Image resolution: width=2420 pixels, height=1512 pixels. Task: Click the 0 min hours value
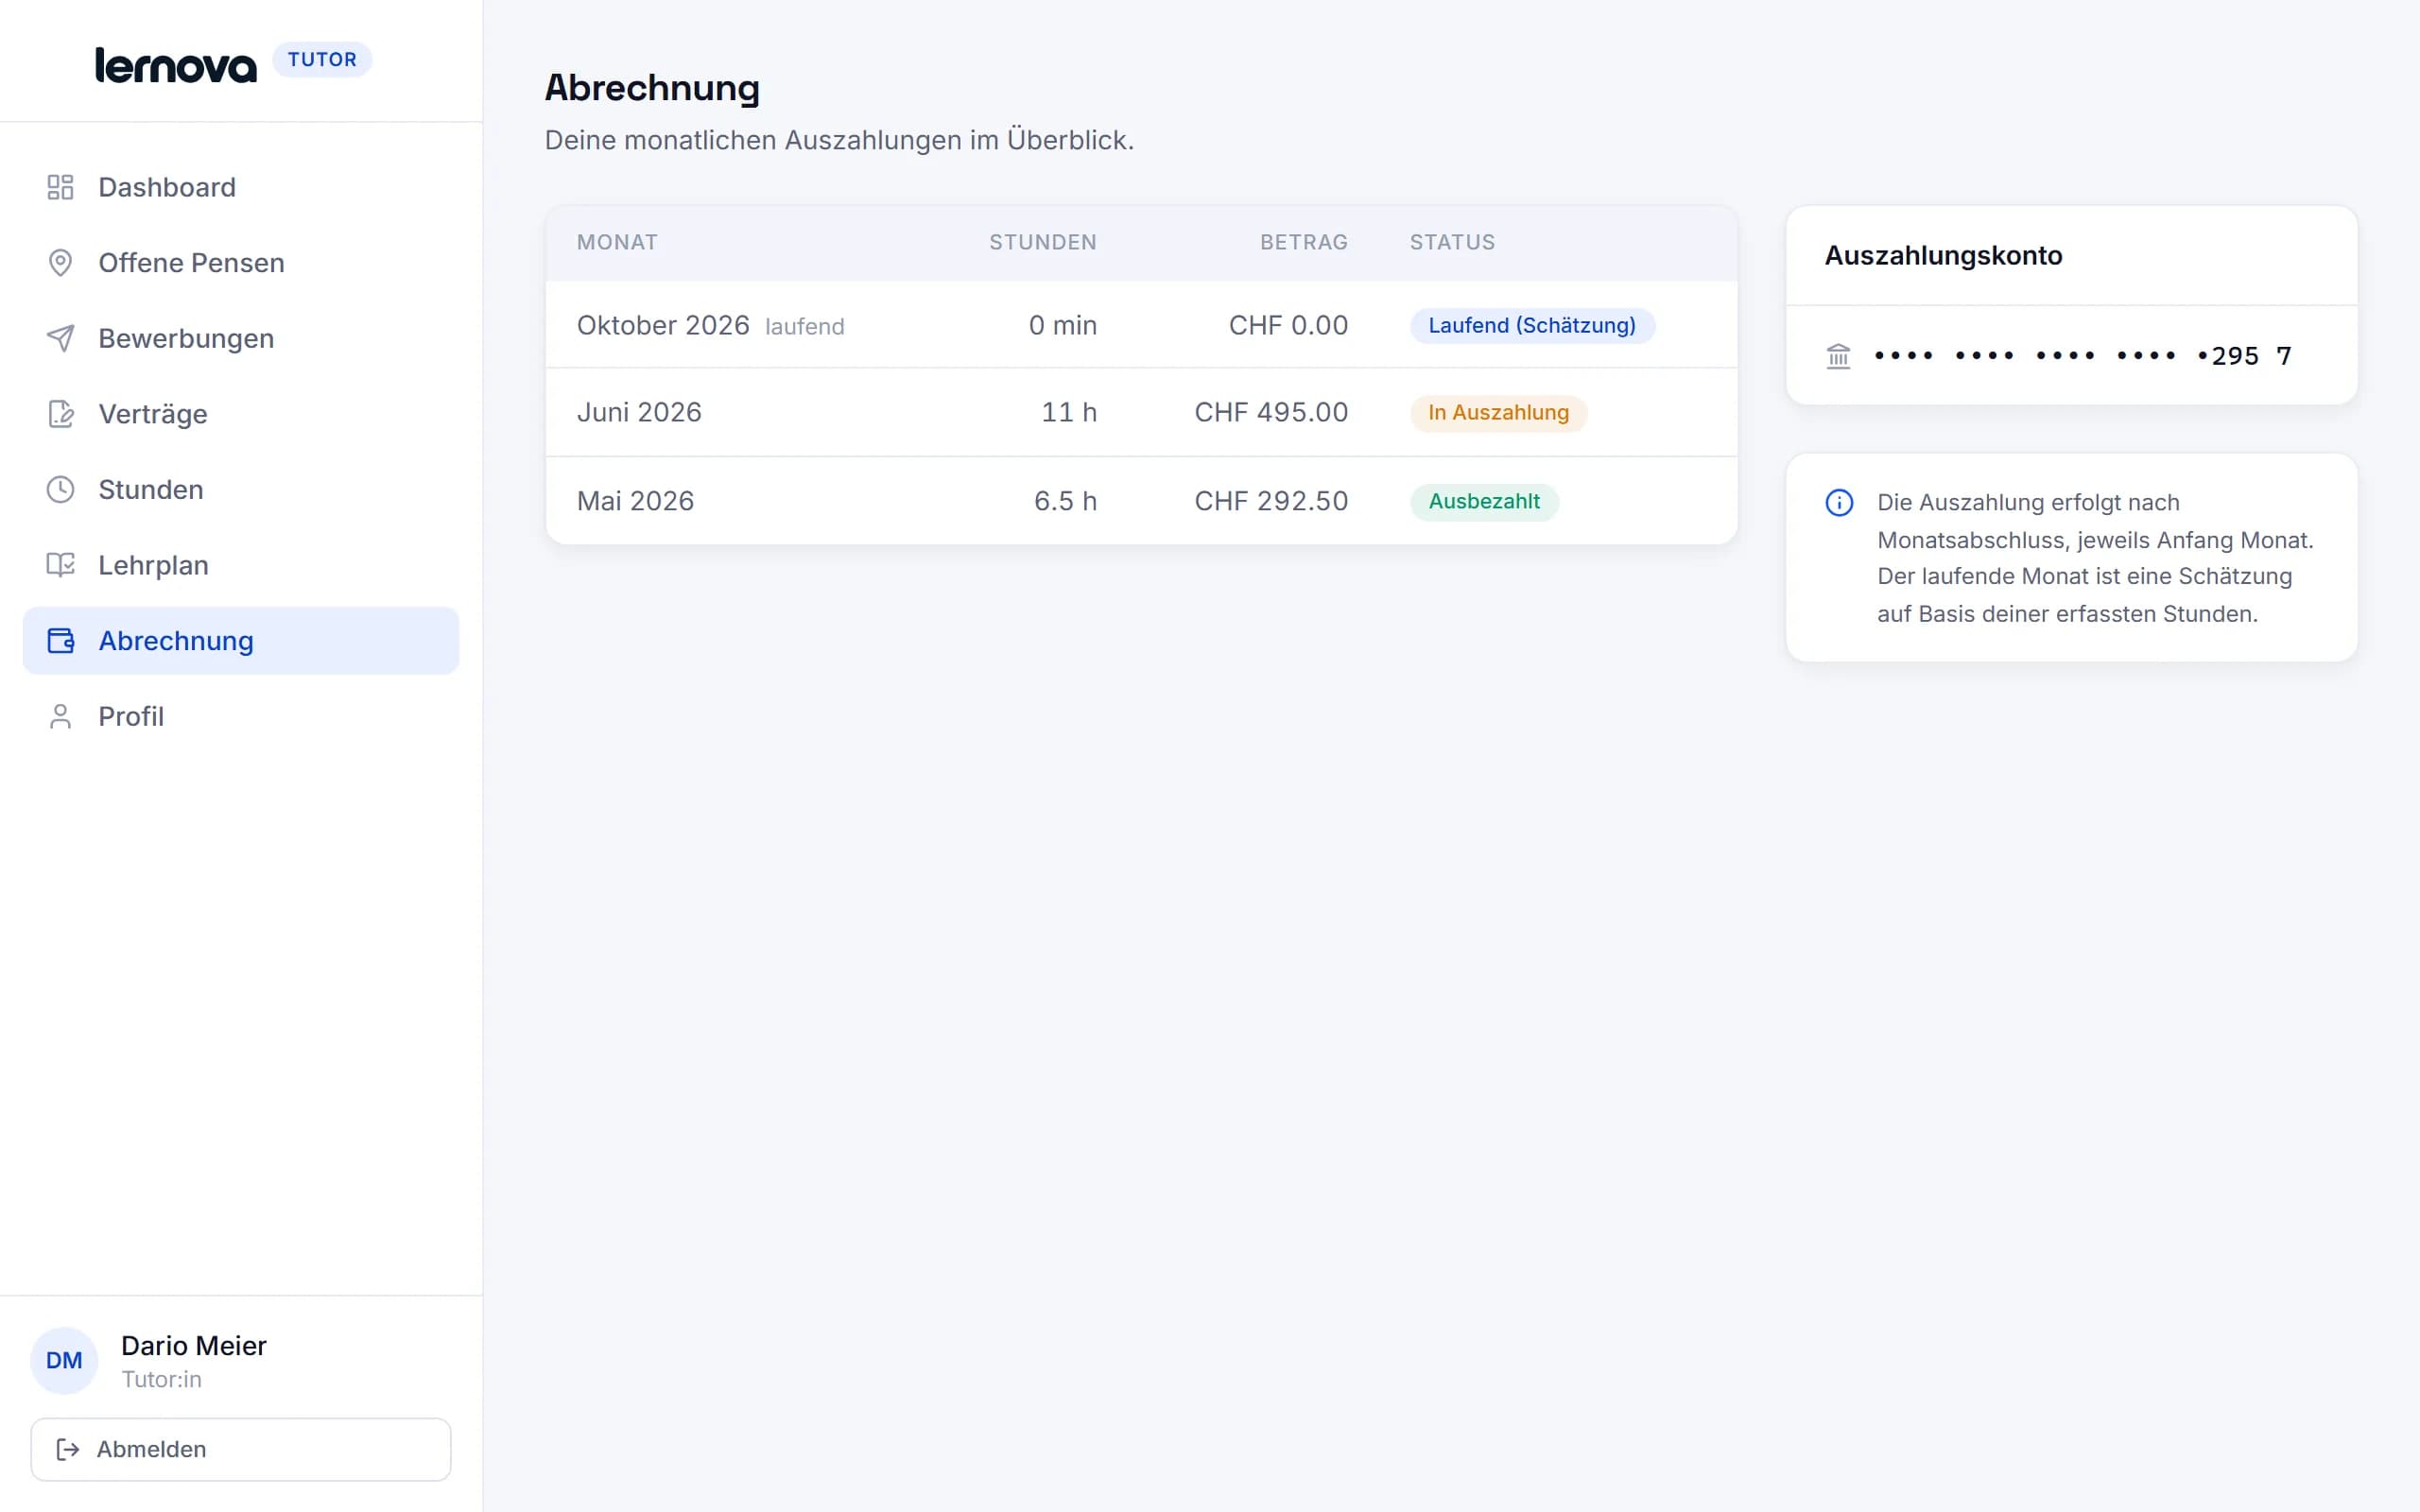click(1062, 325)
